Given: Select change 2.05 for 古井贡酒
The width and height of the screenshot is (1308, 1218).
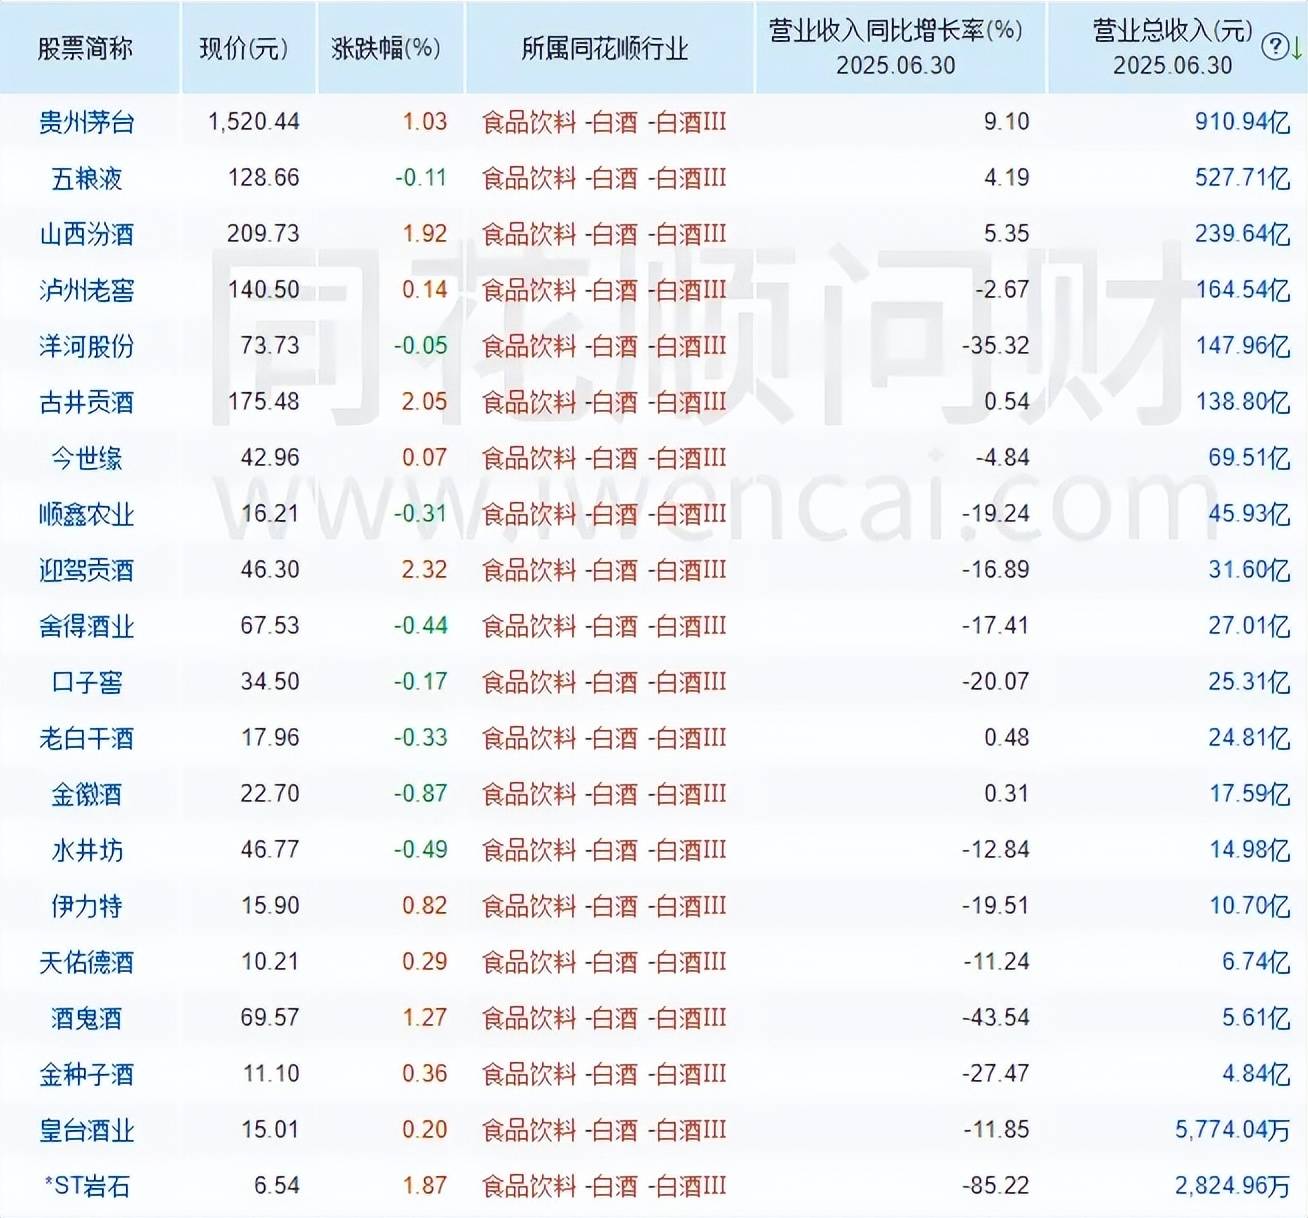Looking at the screenshot, I should (x=424, y=402).
